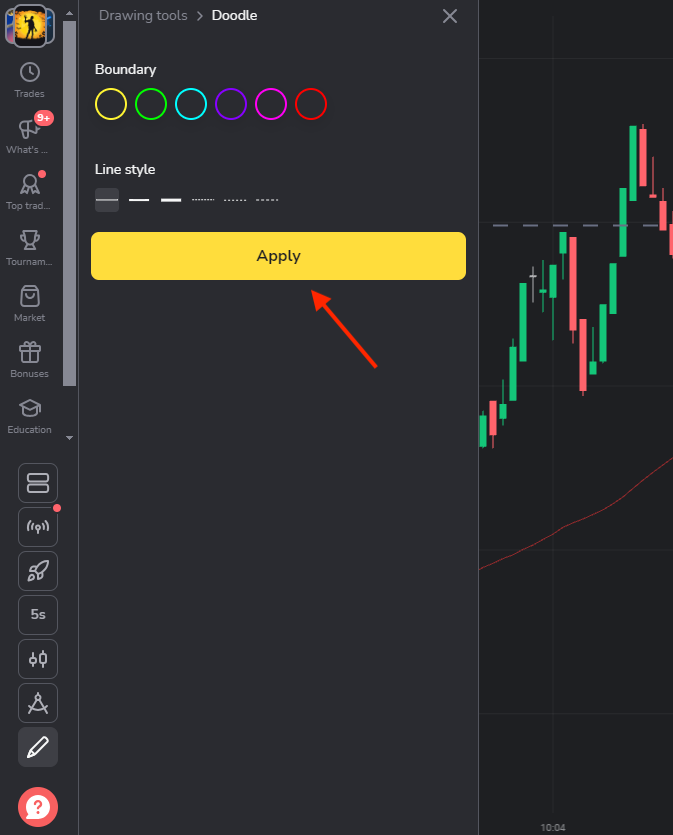This screenshot has height=835, width=673.
Task: Select the thin solid line style
Action: (x=107, y=200)
